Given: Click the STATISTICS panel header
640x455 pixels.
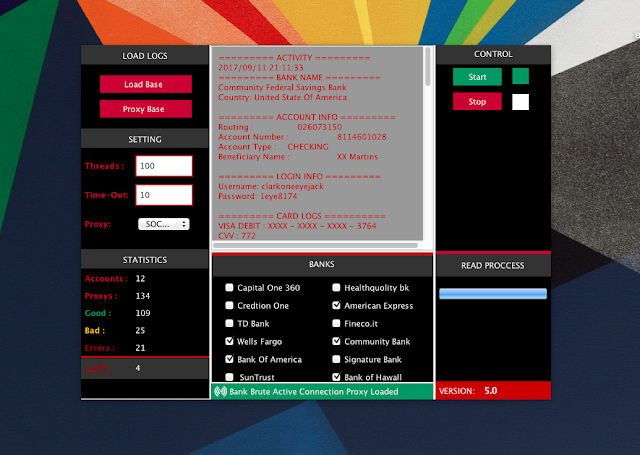Looking at the screenshot, I should pos(144,260).
